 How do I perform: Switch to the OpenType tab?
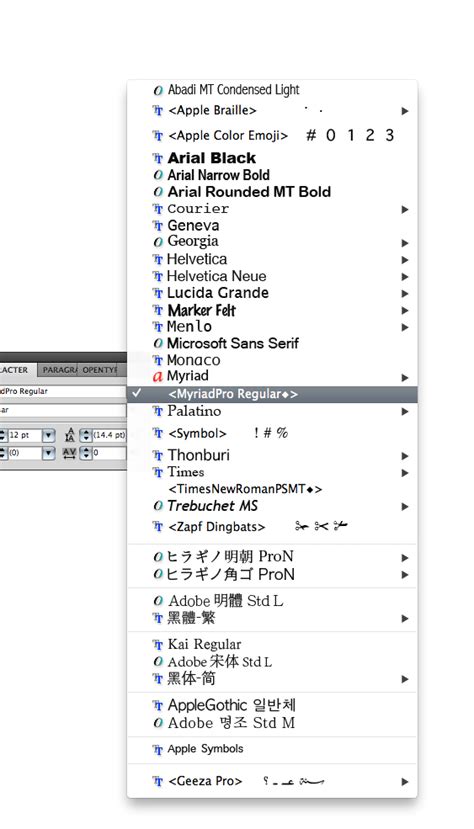pos(99,370)
